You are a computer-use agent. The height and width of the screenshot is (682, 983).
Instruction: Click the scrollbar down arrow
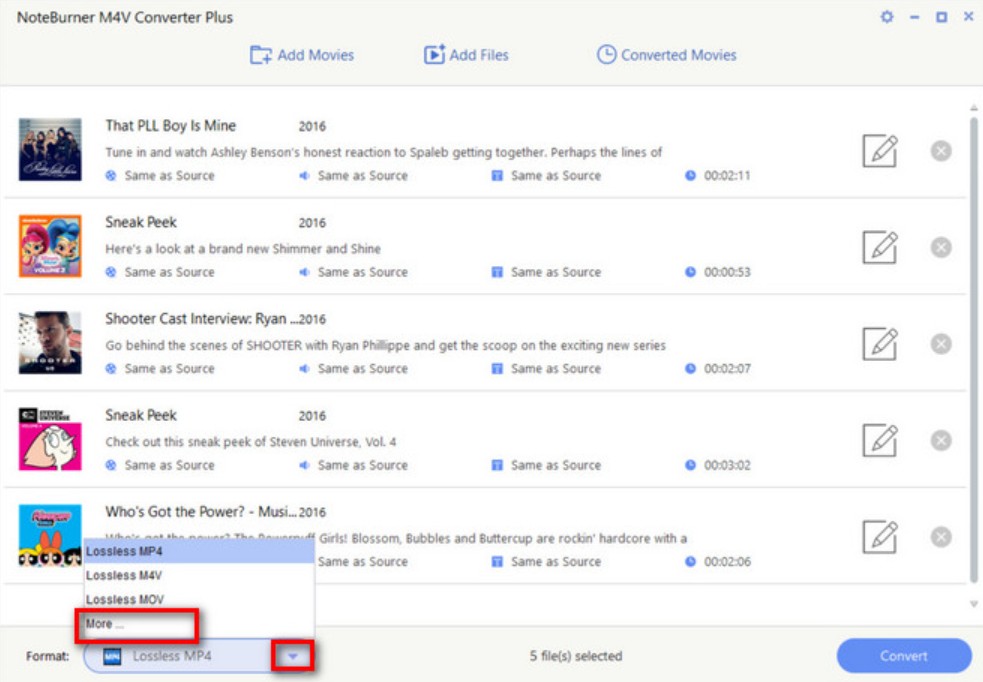coord(974,604)
